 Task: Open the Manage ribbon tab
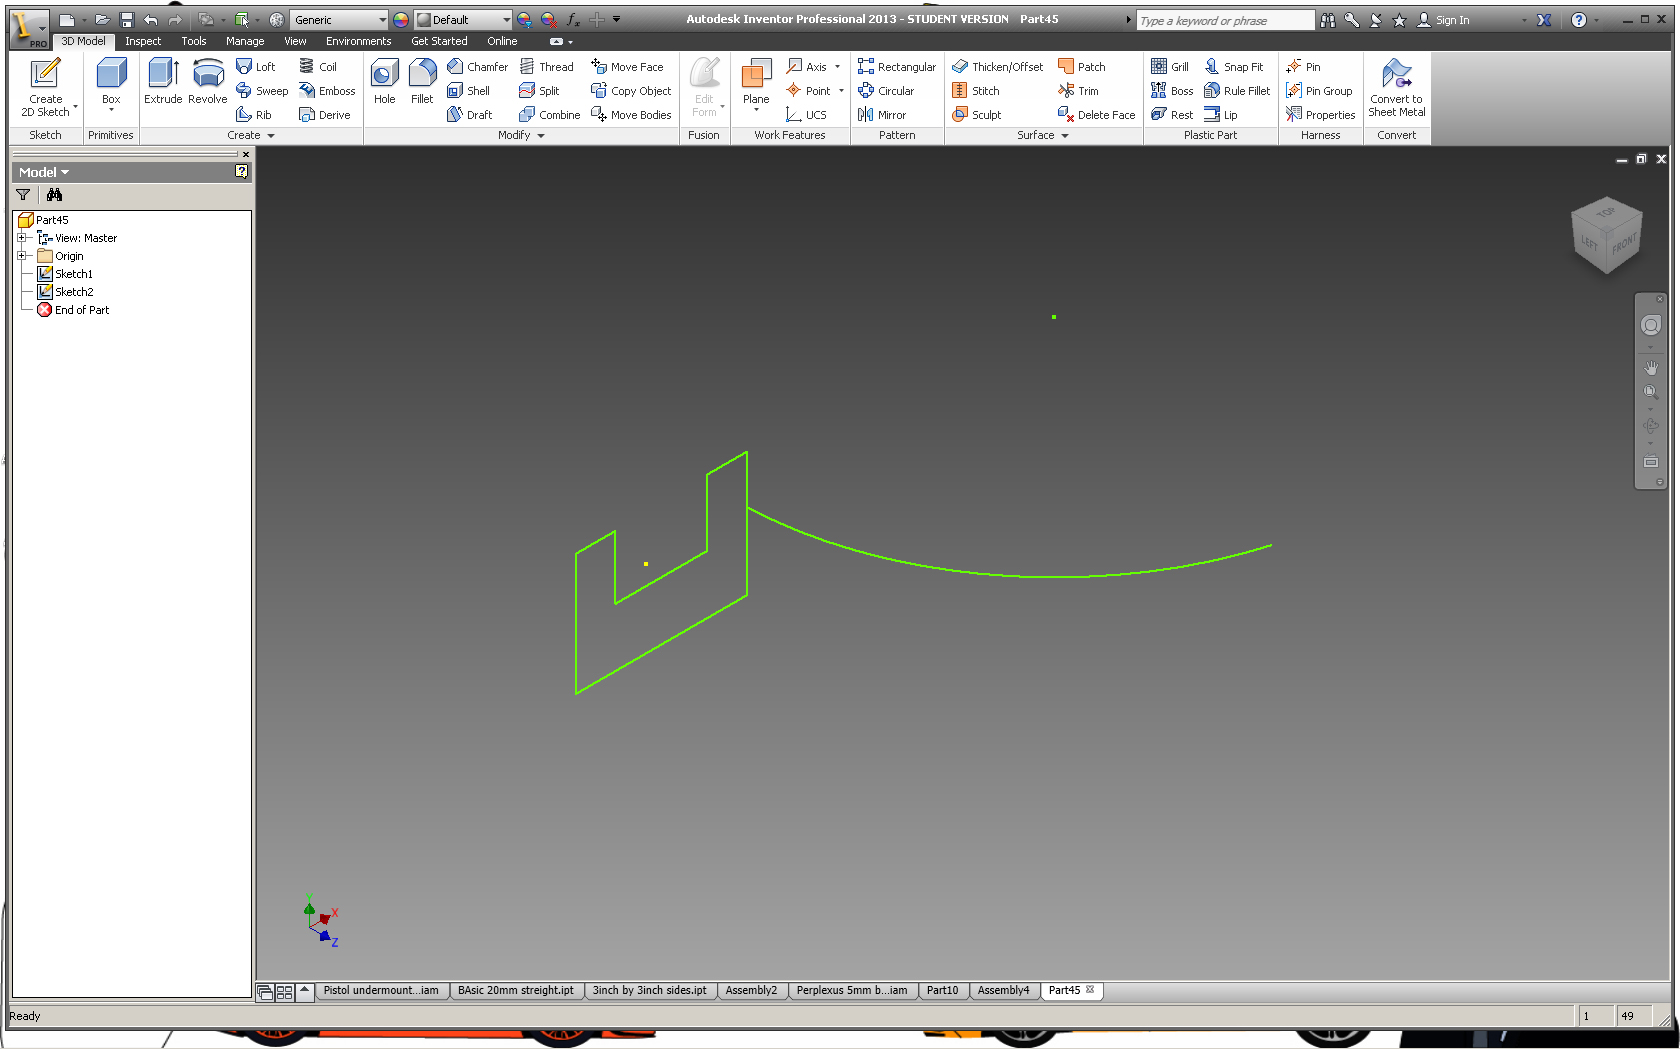coord(245,41)
